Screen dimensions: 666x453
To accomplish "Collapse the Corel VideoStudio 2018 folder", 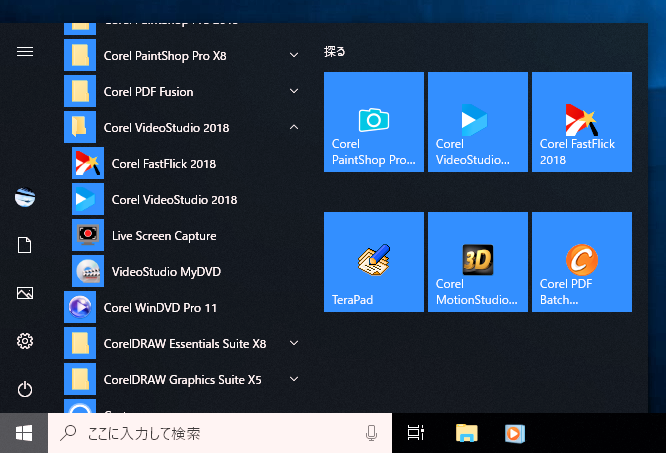I will coord(294,128).
